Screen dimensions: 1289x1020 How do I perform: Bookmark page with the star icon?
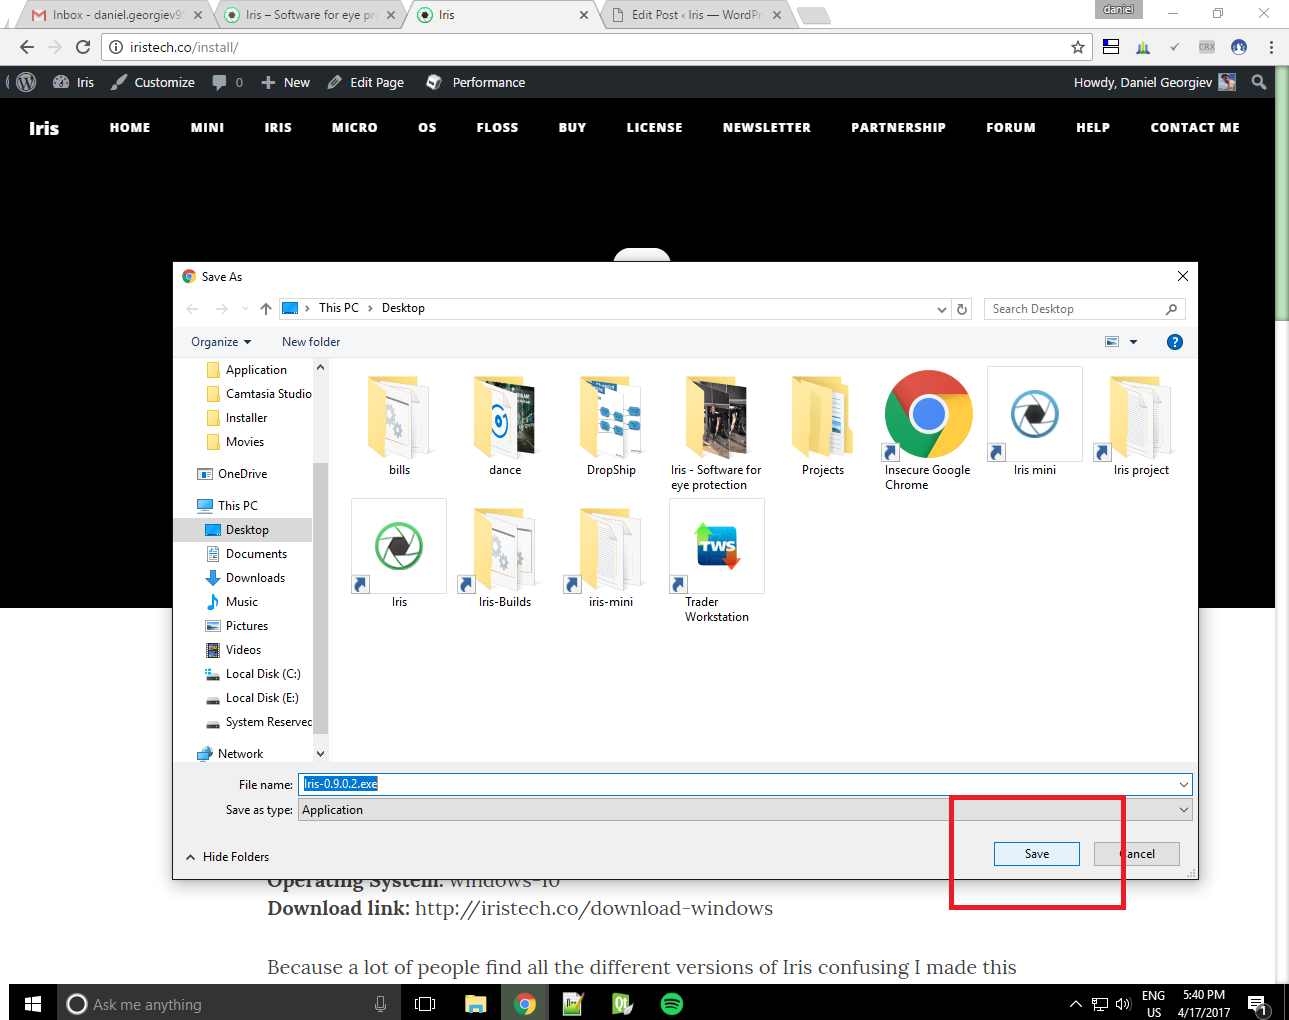click(x=1077, y=47)
